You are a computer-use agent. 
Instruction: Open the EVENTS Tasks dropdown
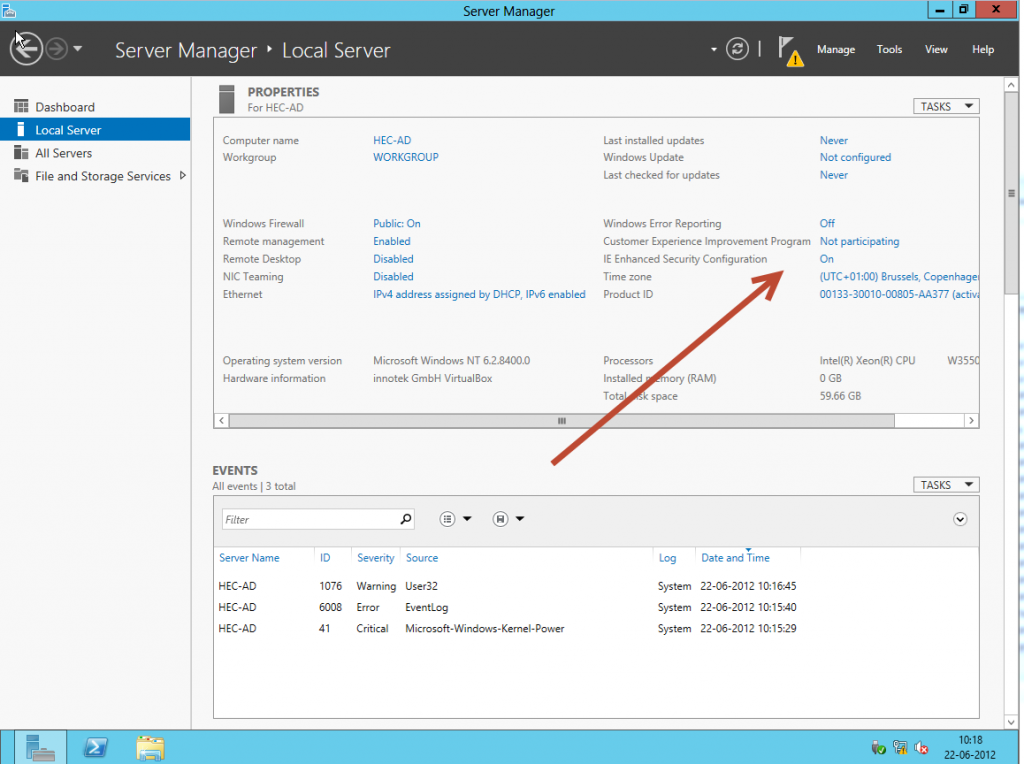point(944,484)
